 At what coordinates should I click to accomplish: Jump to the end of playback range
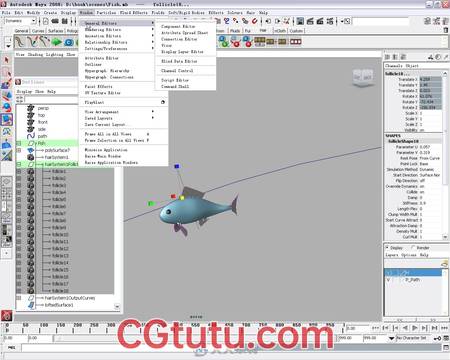coord(444,328)
